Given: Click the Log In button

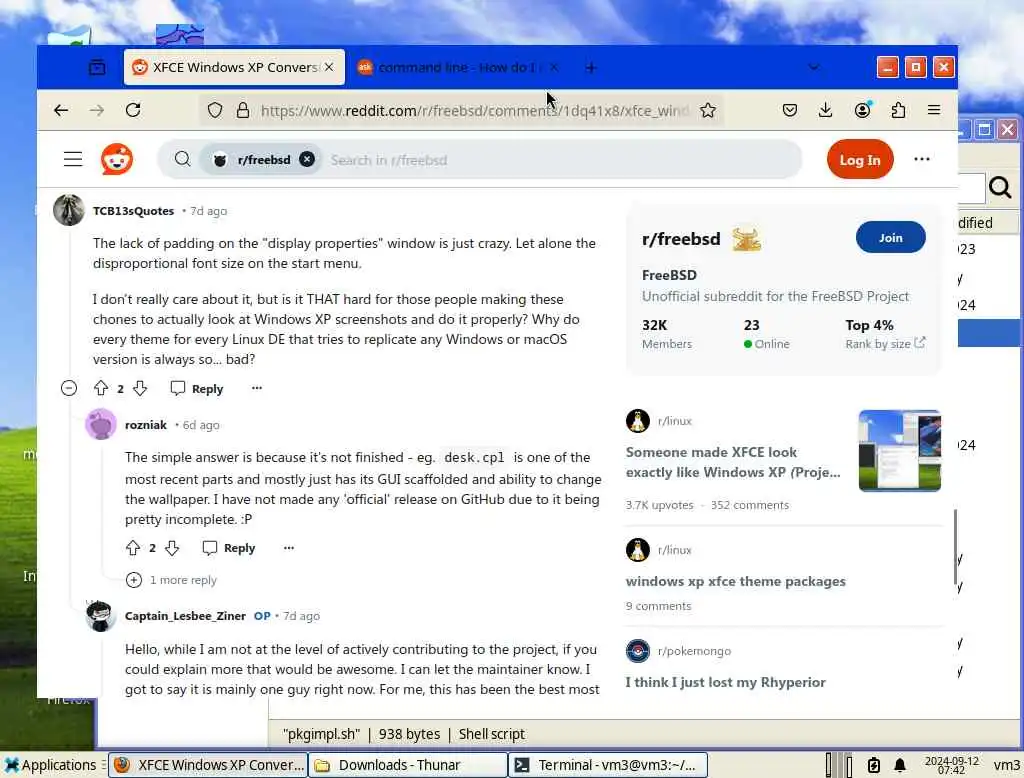Looking at the screenshot, I should (x=859, y=159).
